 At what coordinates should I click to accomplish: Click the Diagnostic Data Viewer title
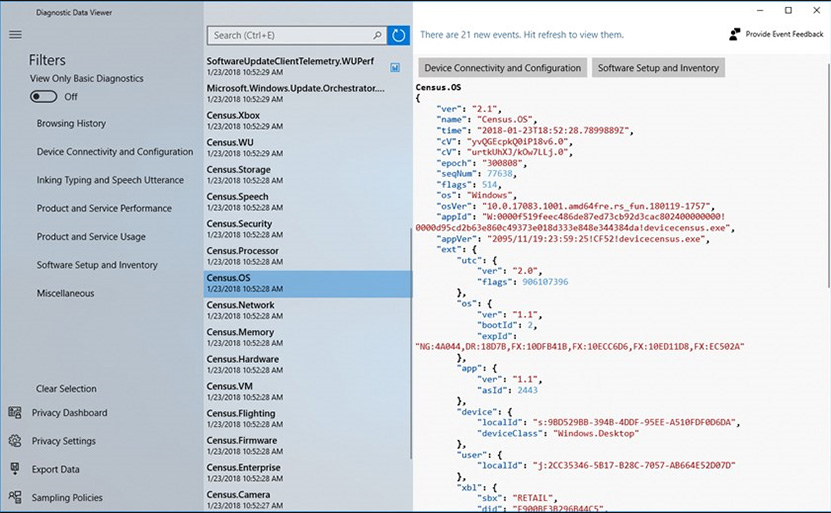click(x=74, y=12)
